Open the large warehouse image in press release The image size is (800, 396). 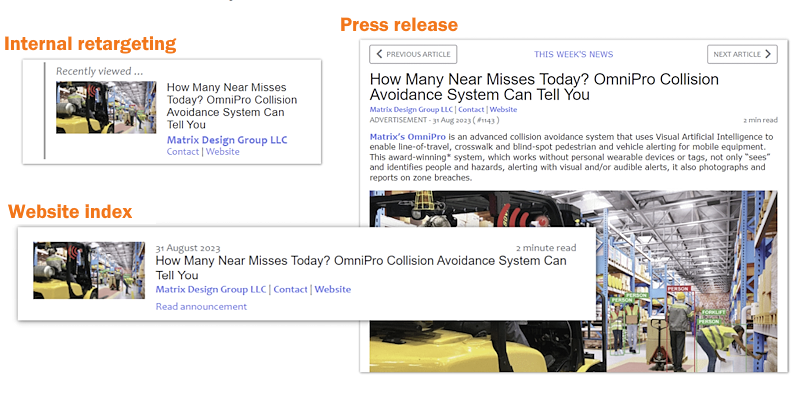(573, 281)
